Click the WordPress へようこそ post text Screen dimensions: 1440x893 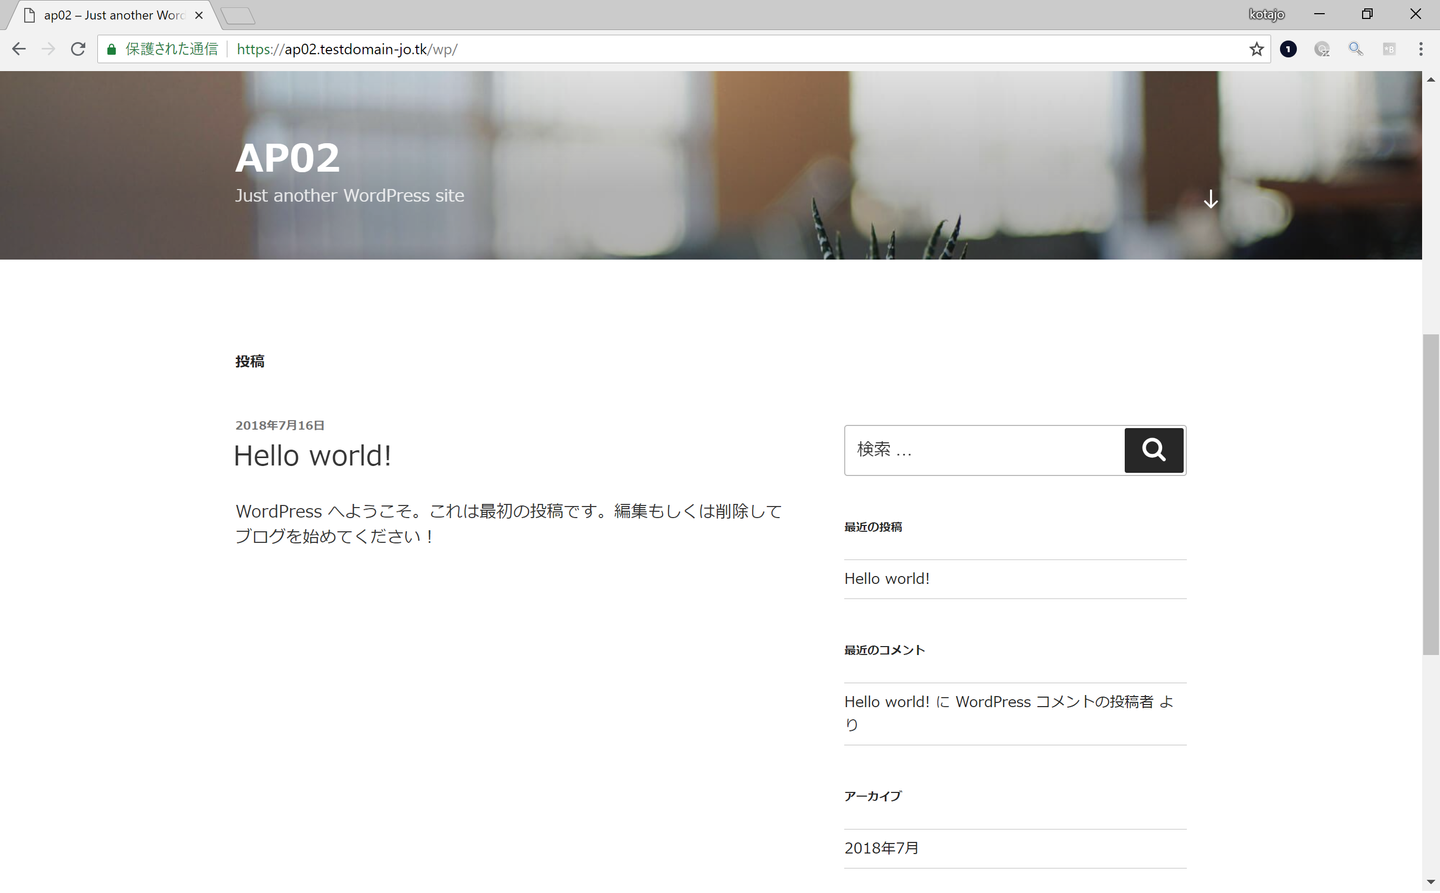[508, 524]
